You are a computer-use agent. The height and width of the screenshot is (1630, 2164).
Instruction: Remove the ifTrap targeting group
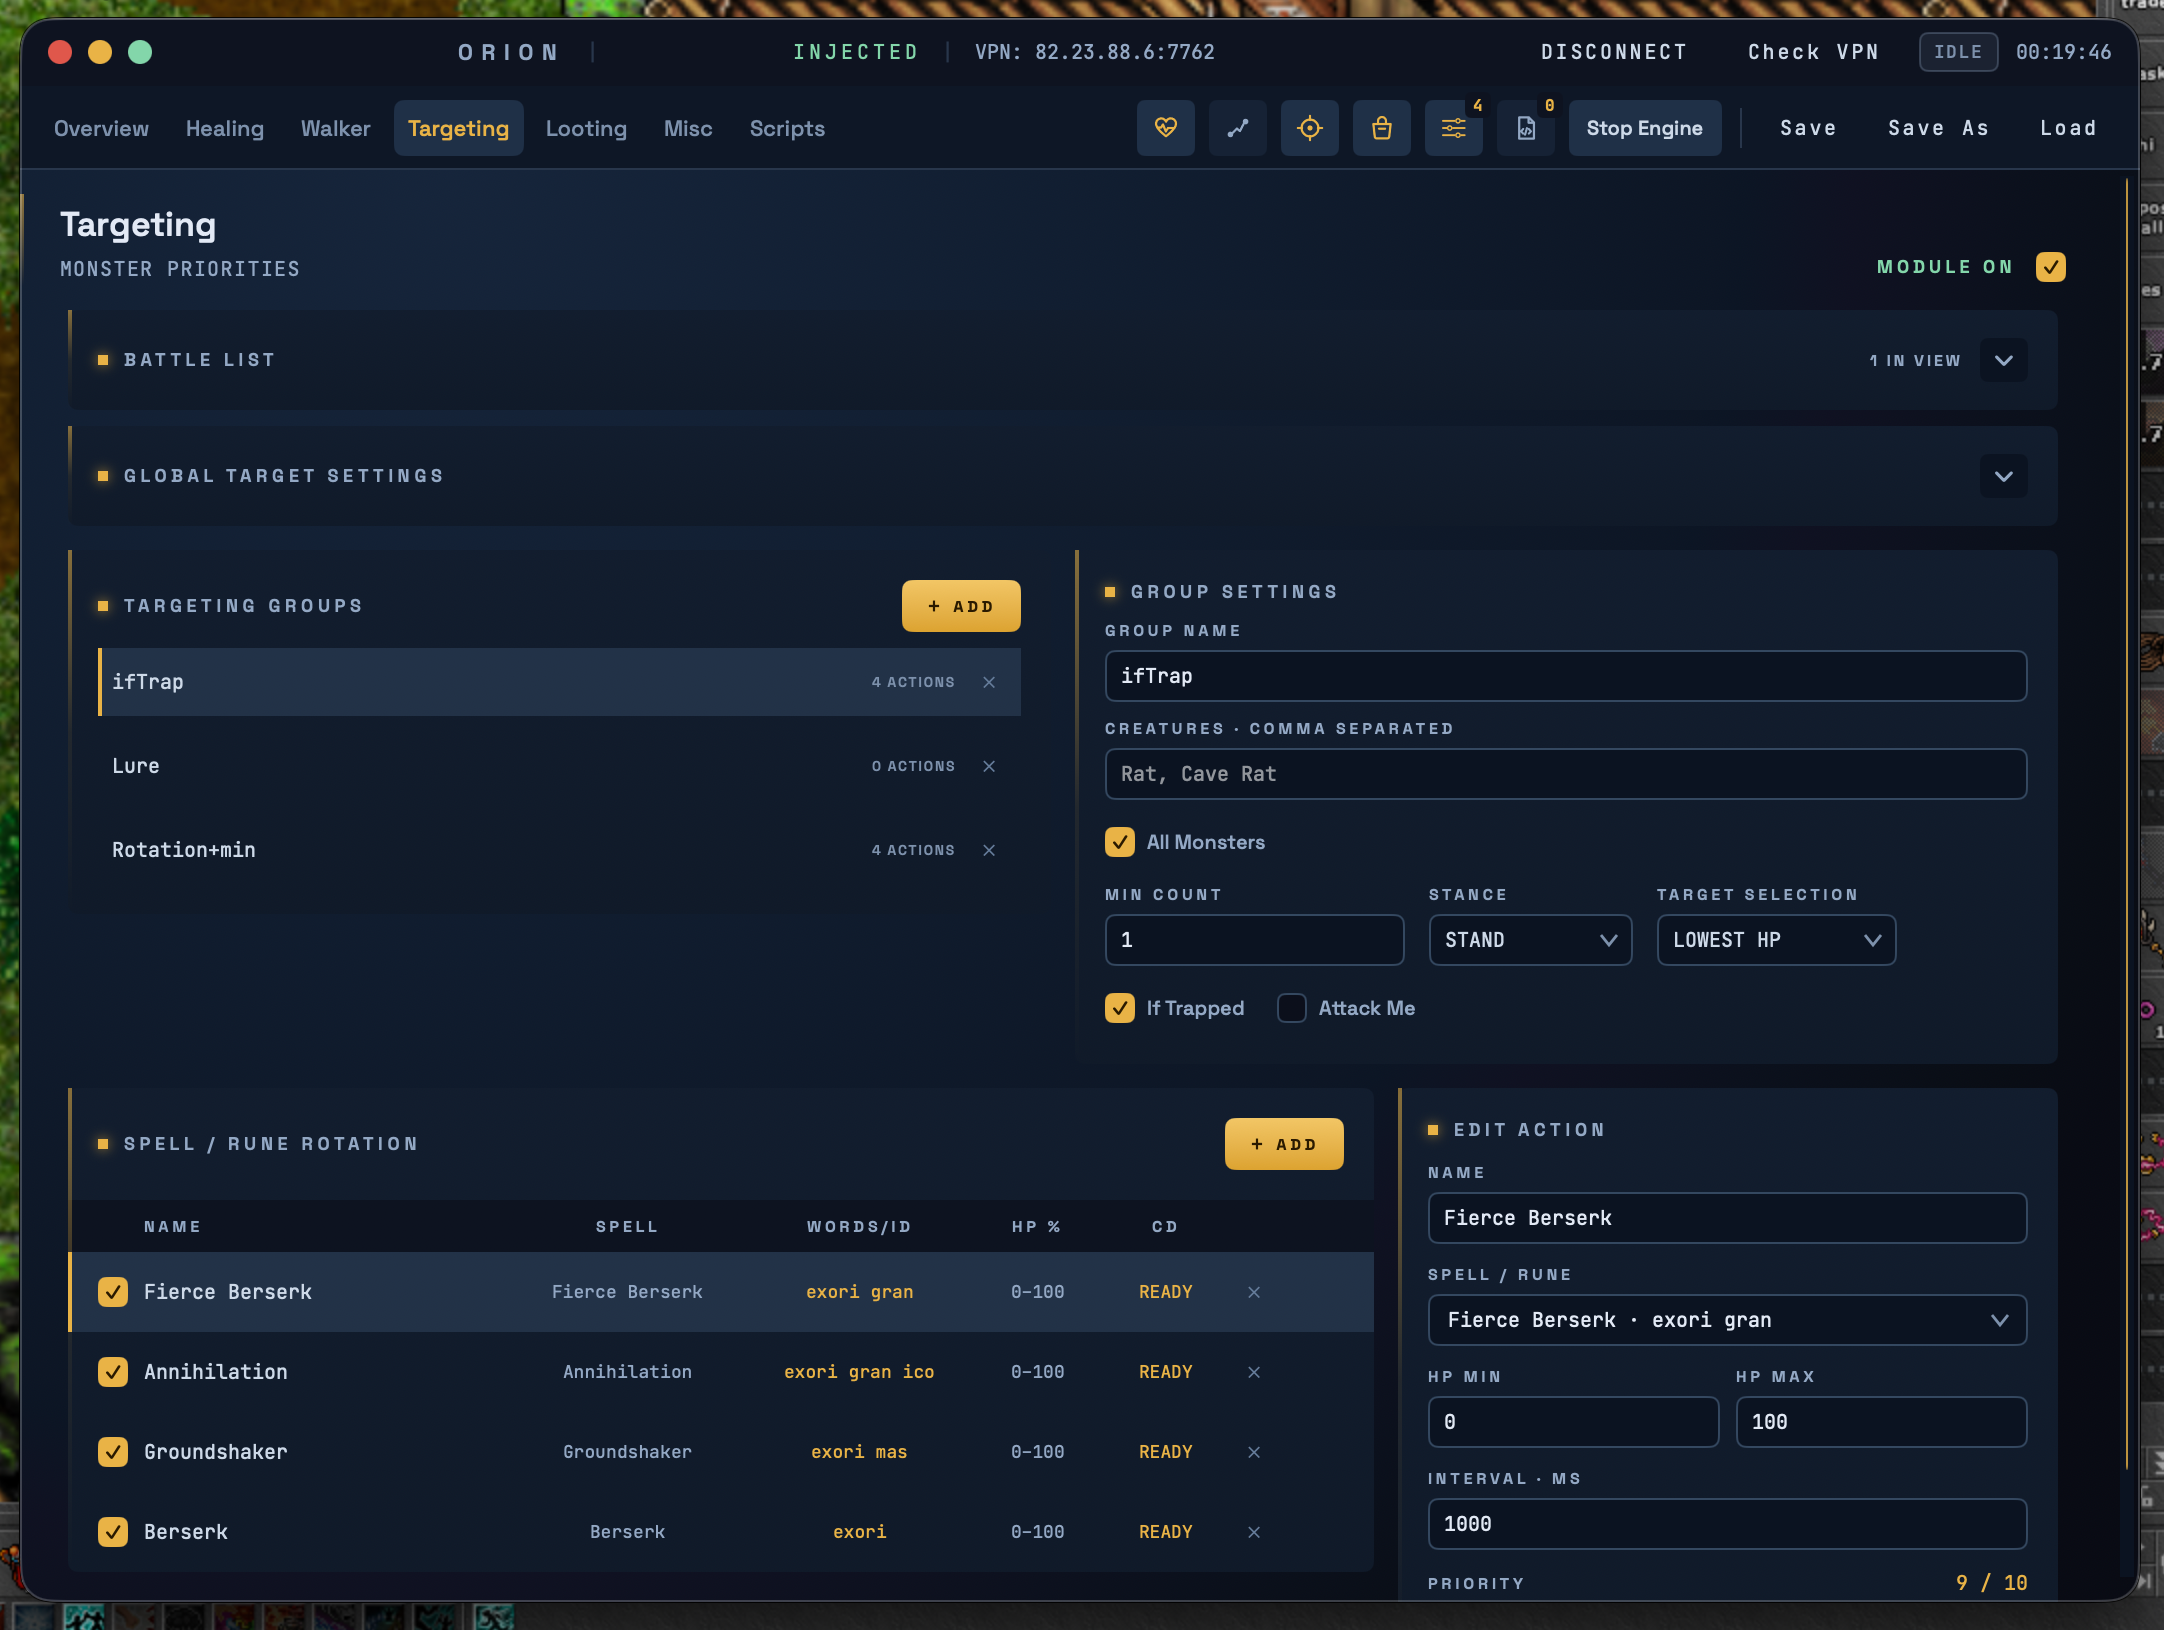pos(989,682)
